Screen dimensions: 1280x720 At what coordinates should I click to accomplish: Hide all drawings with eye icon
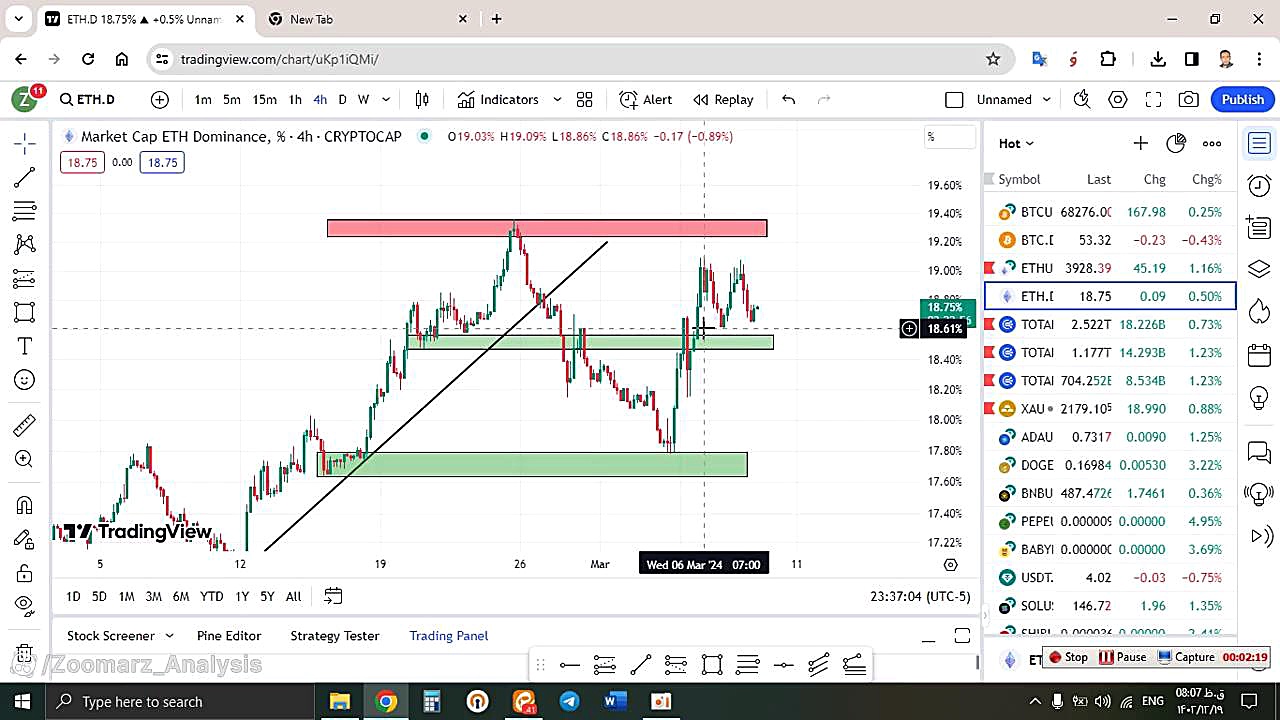[25, 604]
